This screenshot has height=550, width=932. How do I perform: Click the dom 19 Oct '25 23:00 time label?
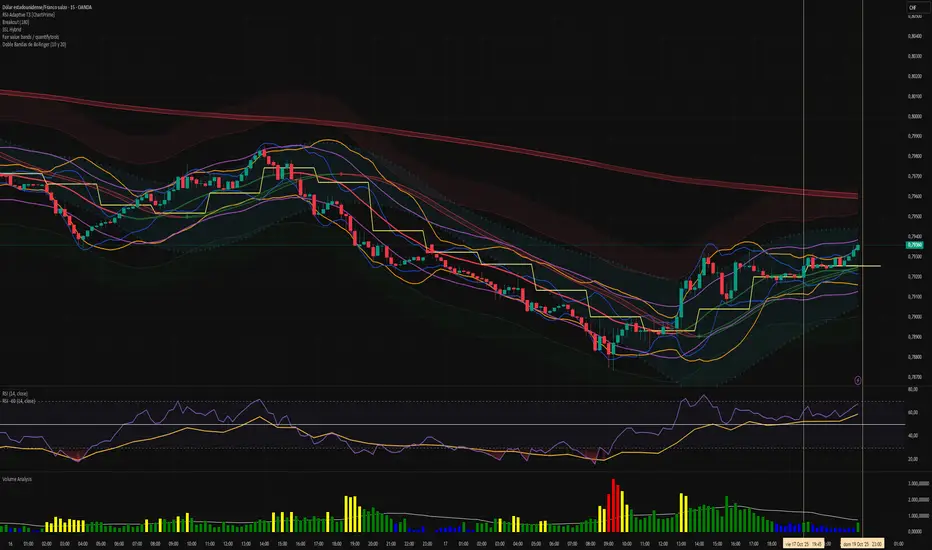[x=863, y=544]
